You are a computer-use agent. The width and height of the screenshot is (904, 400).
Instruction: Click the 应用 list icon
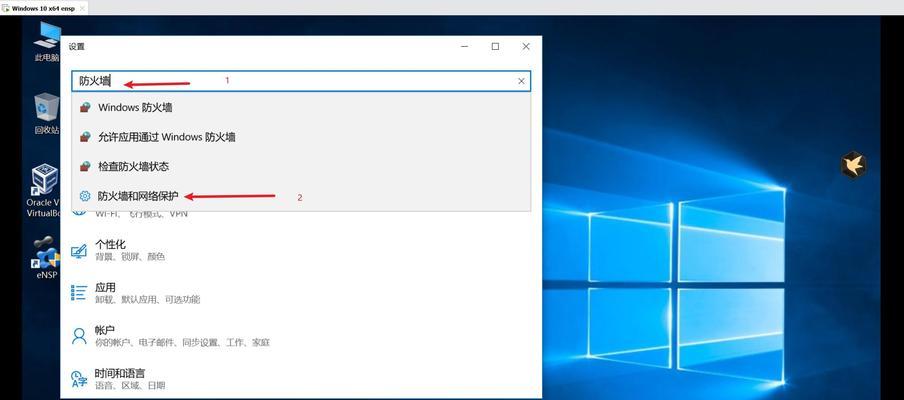point(78,293)
